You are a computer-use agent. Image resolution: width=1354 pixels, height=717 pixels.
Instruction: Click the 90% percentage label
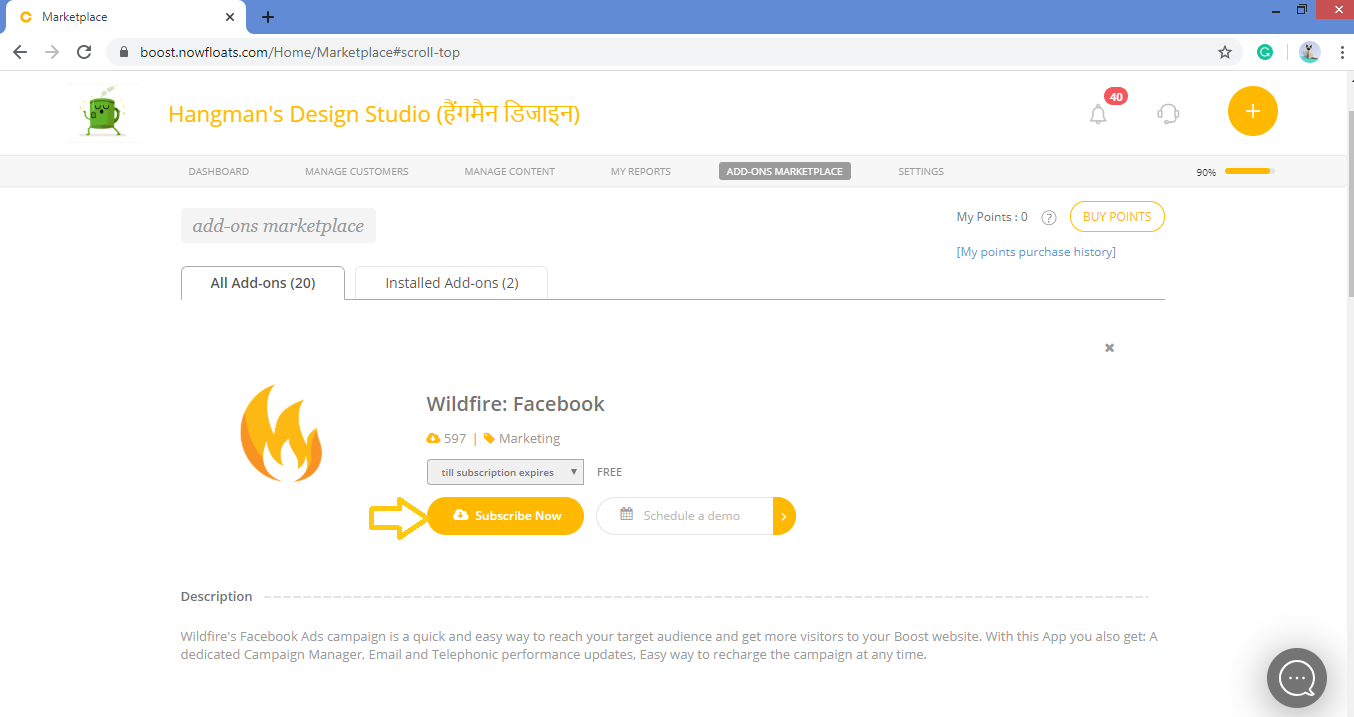click(1206, 173)
